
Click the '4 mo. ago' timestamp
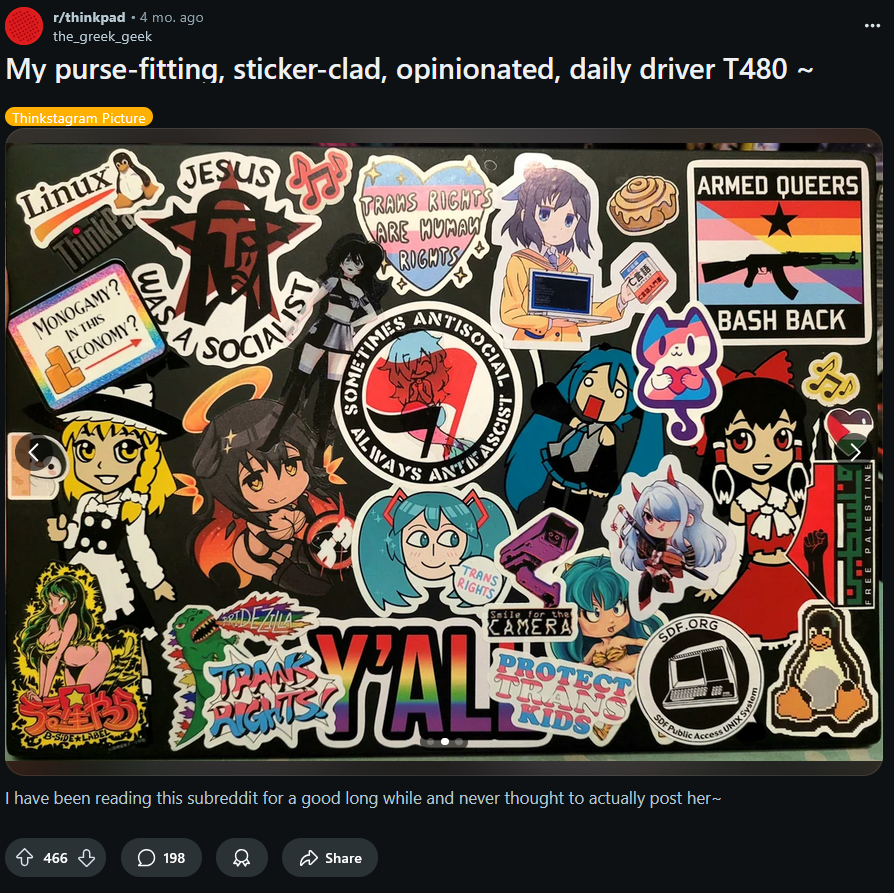pyautogui.click(x=172, y=17)
